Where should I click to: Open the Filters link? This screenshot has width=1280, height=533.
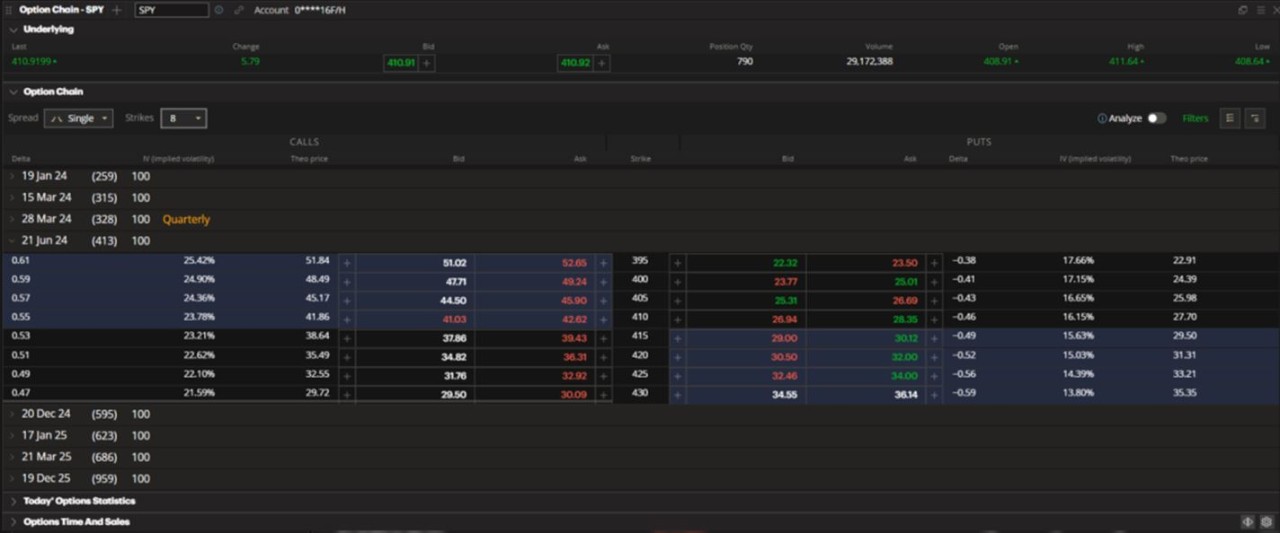(1195, 118)
